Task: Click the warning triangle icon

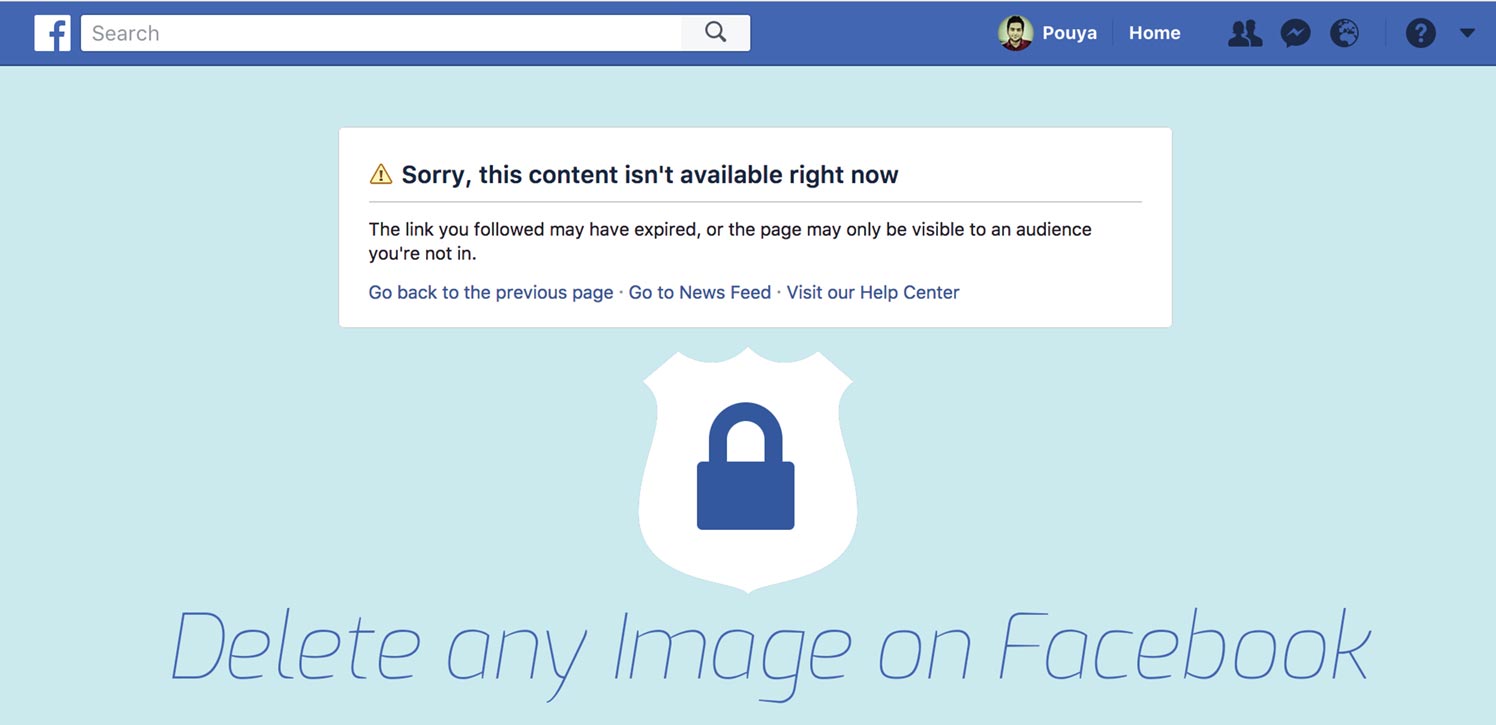Action: click(x=381, y=175)
